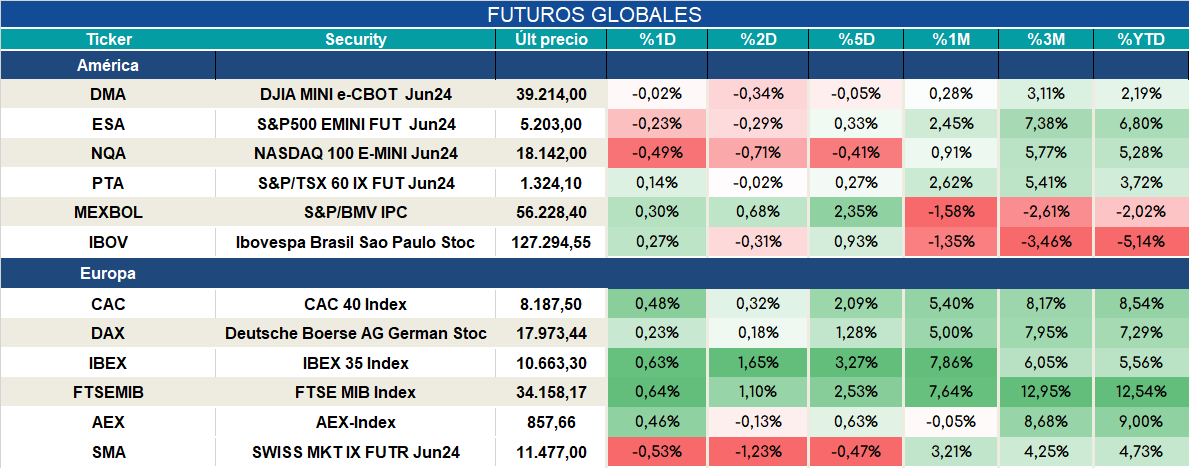Click the Europa section header row

click(594, 274)
